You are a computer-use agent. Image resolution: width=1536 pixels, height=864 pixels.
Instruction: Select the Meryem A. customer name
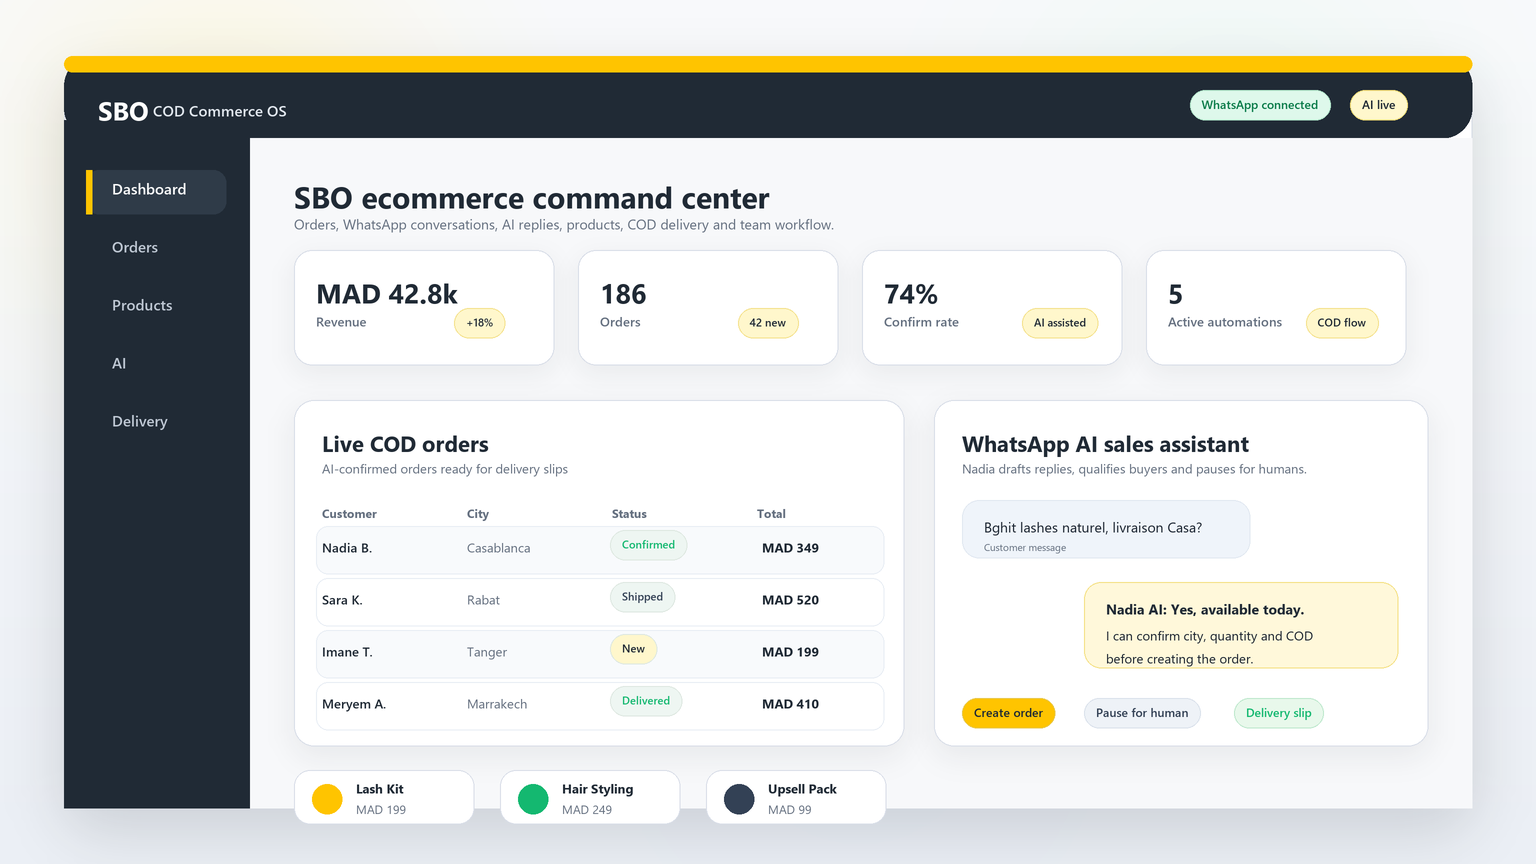point(354,704)
